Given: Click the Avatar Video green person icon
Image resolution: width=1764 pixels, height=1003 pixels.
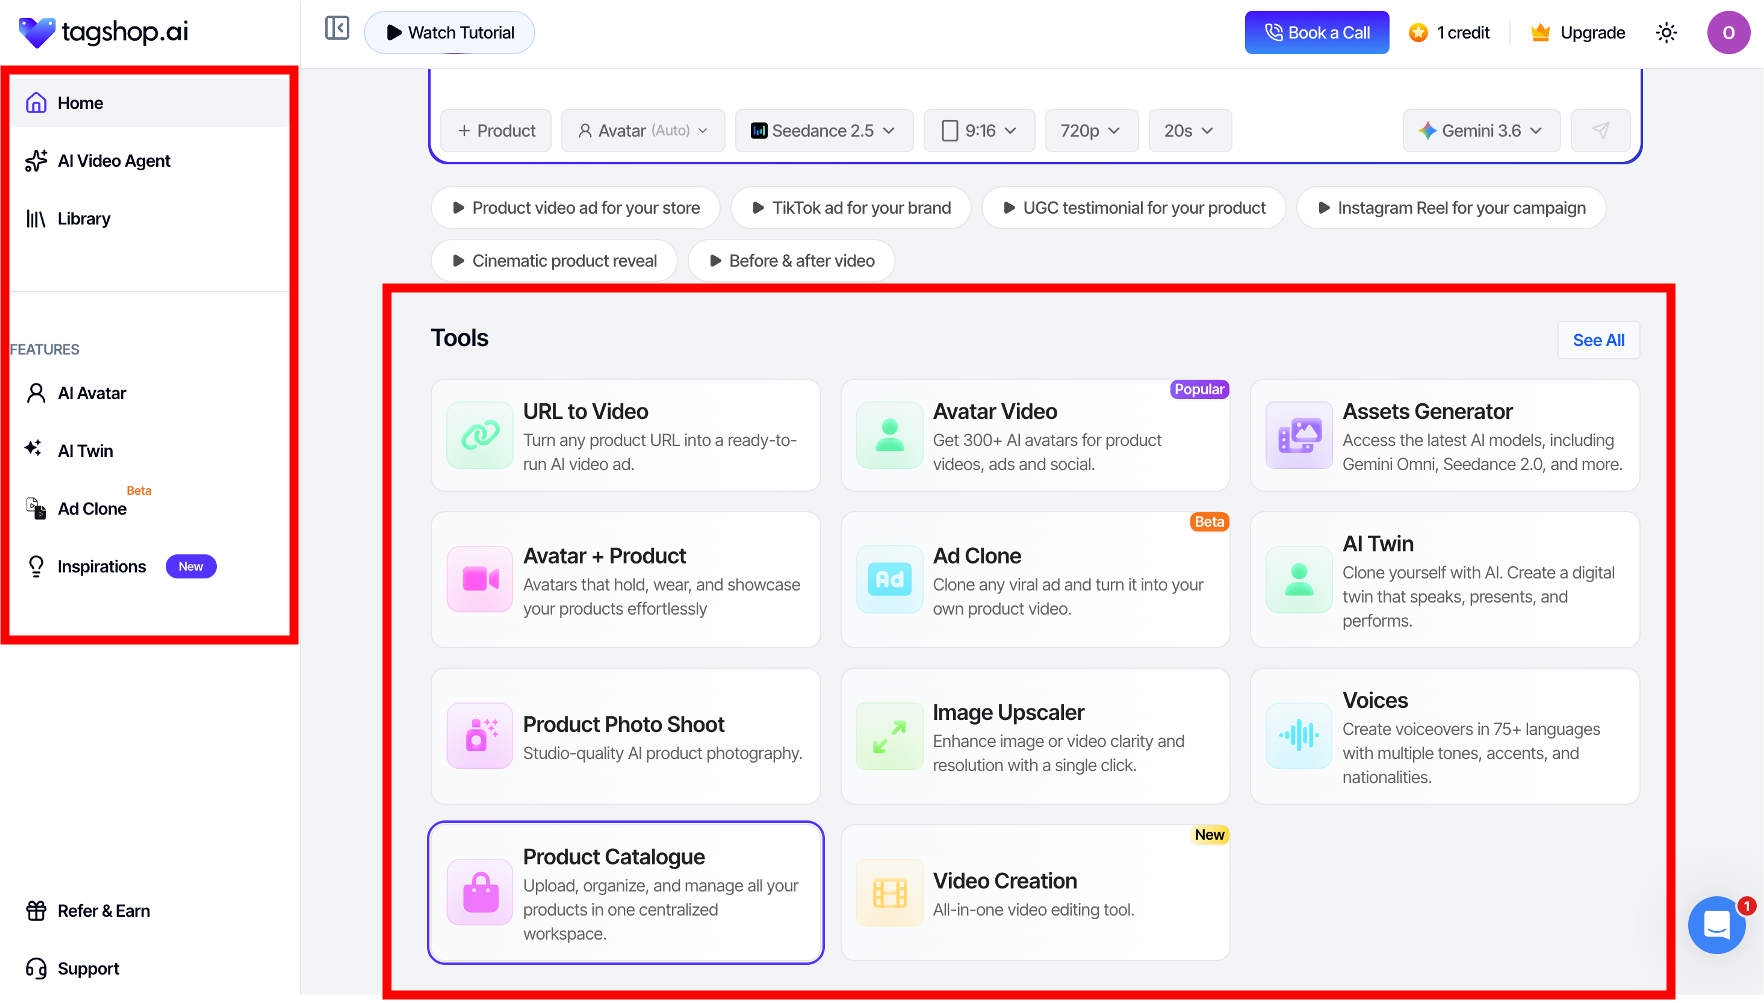Looking at the screenshot, I should click(x=890, y=435).
